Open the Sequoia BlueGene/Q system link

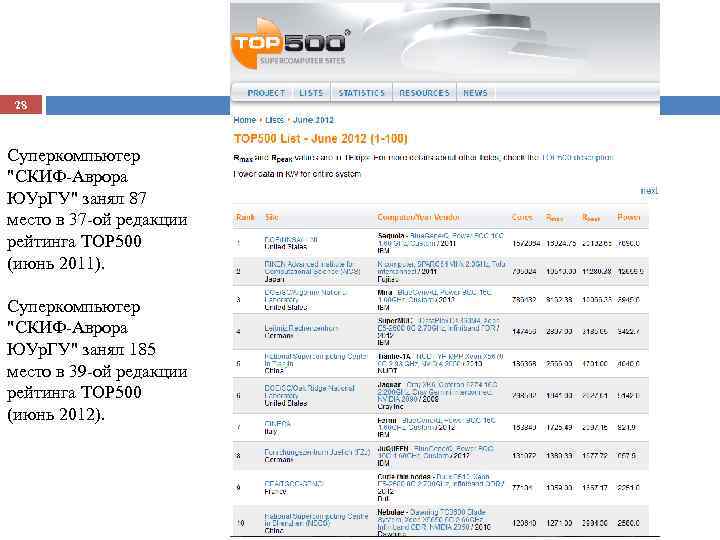(441, 239)
